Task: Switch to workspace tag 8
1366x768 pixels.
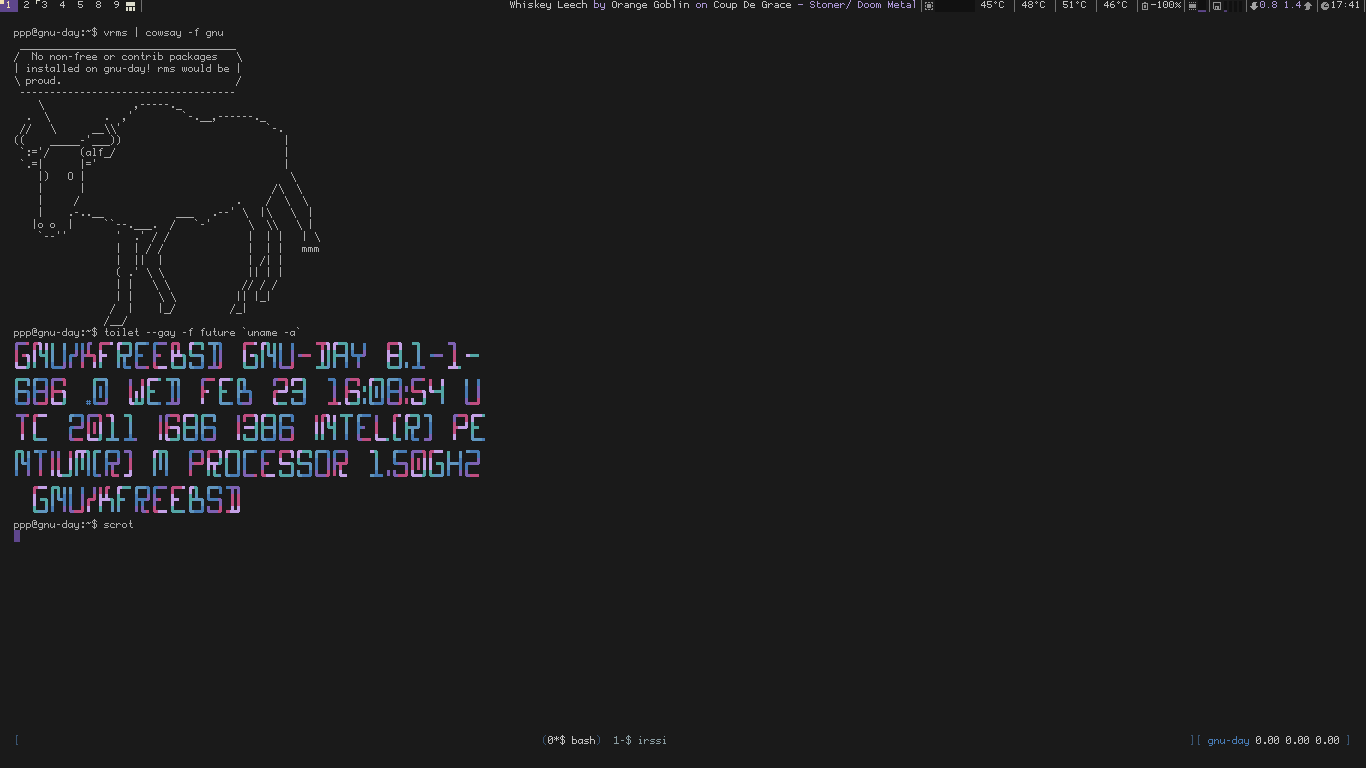Action: [98, 5]
